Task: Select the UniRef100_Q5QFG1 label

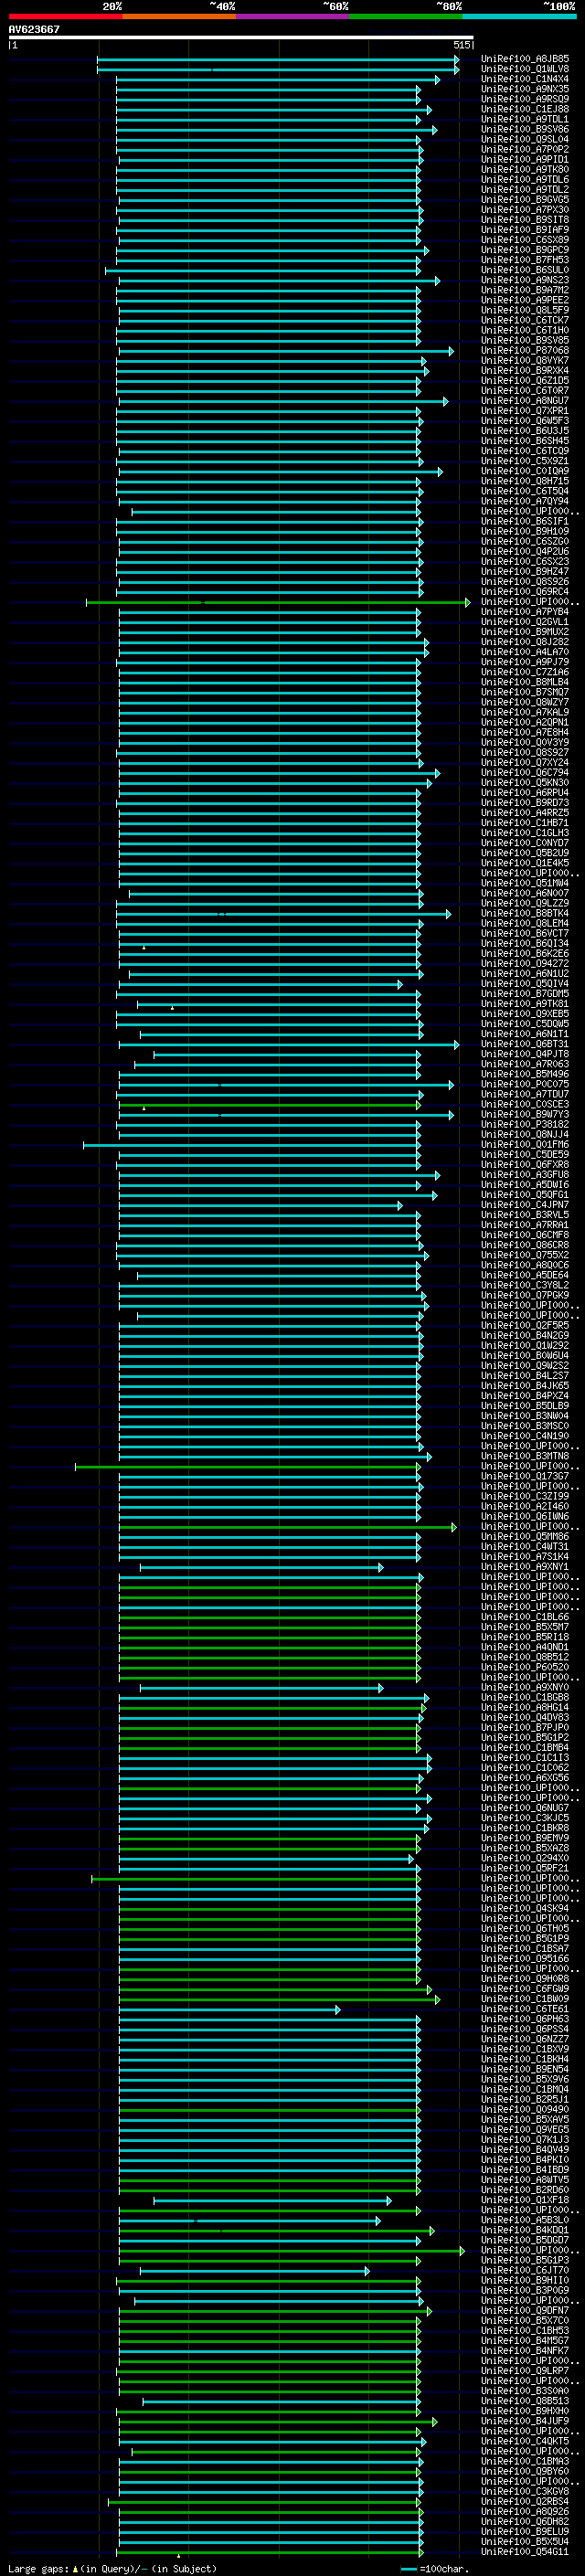Action: pos(525,1195)
